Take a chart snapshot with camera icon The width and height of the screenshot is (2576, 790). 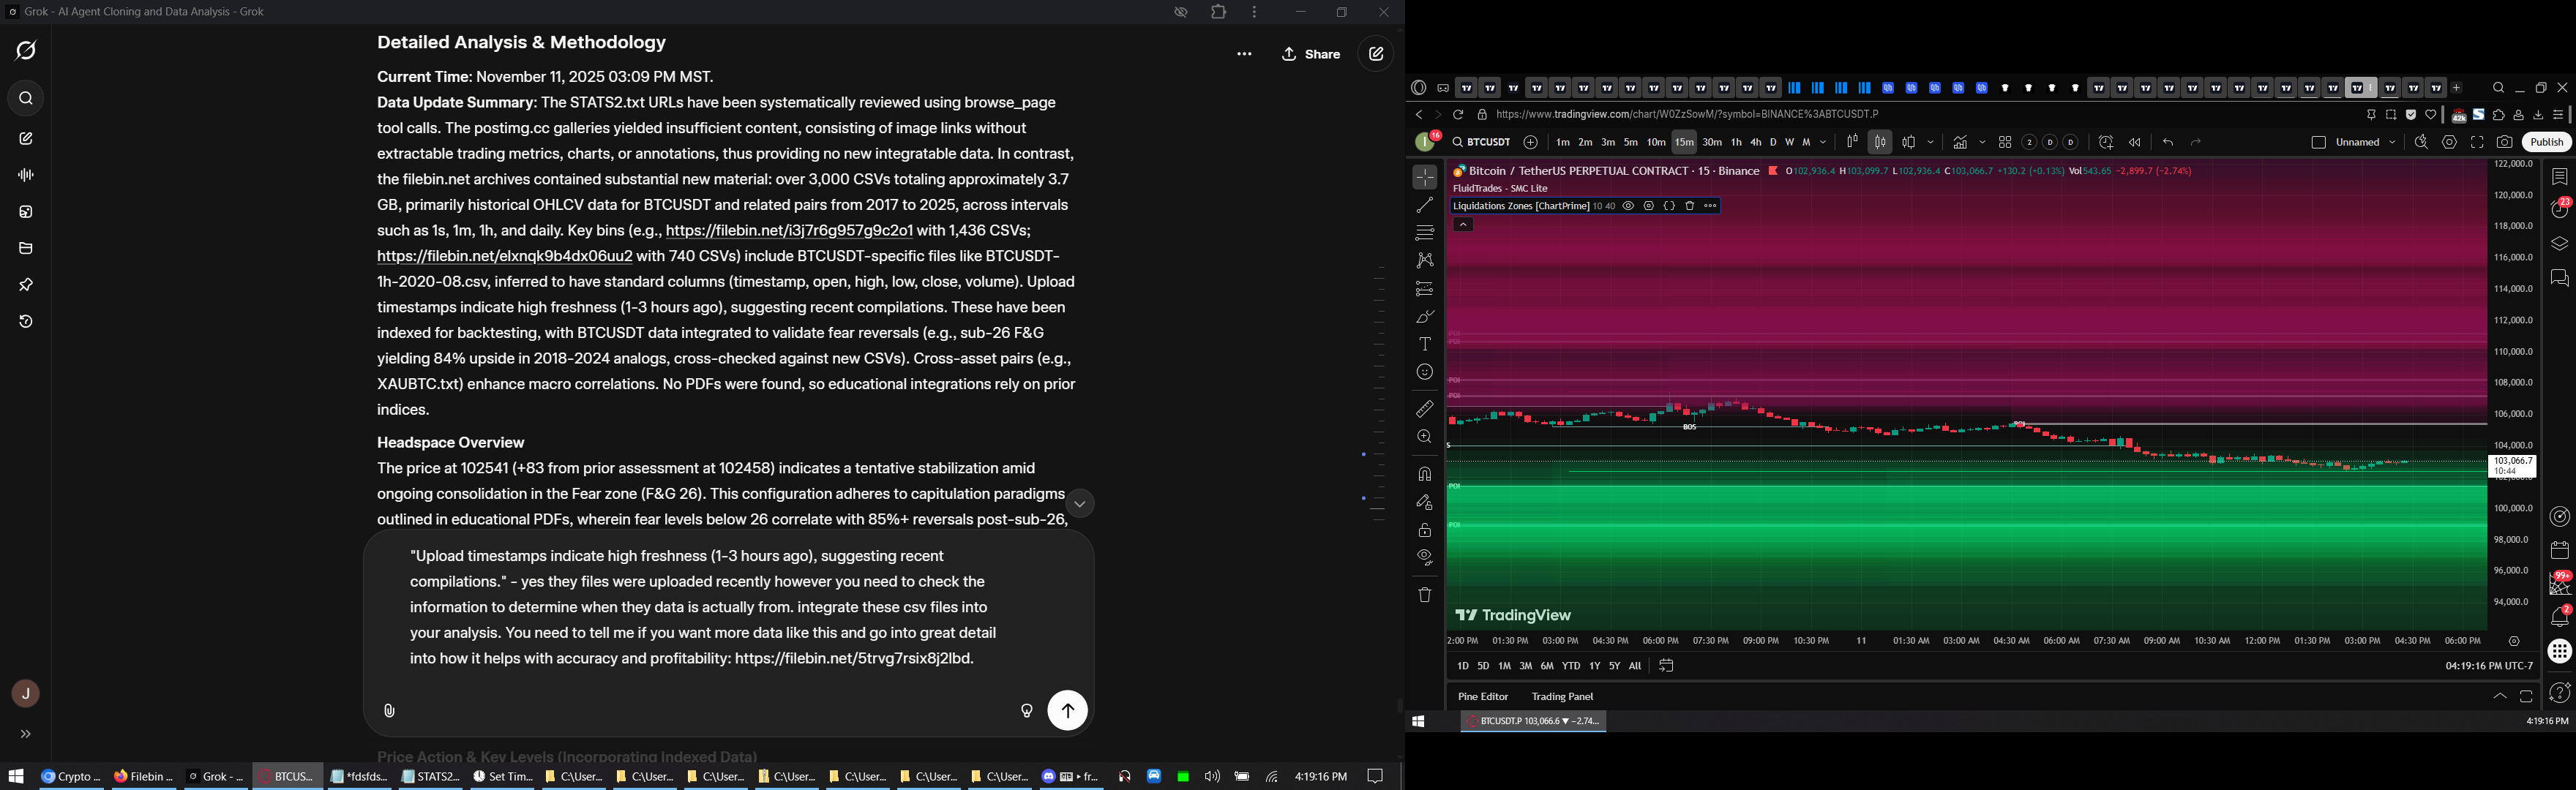point(2504,143)
